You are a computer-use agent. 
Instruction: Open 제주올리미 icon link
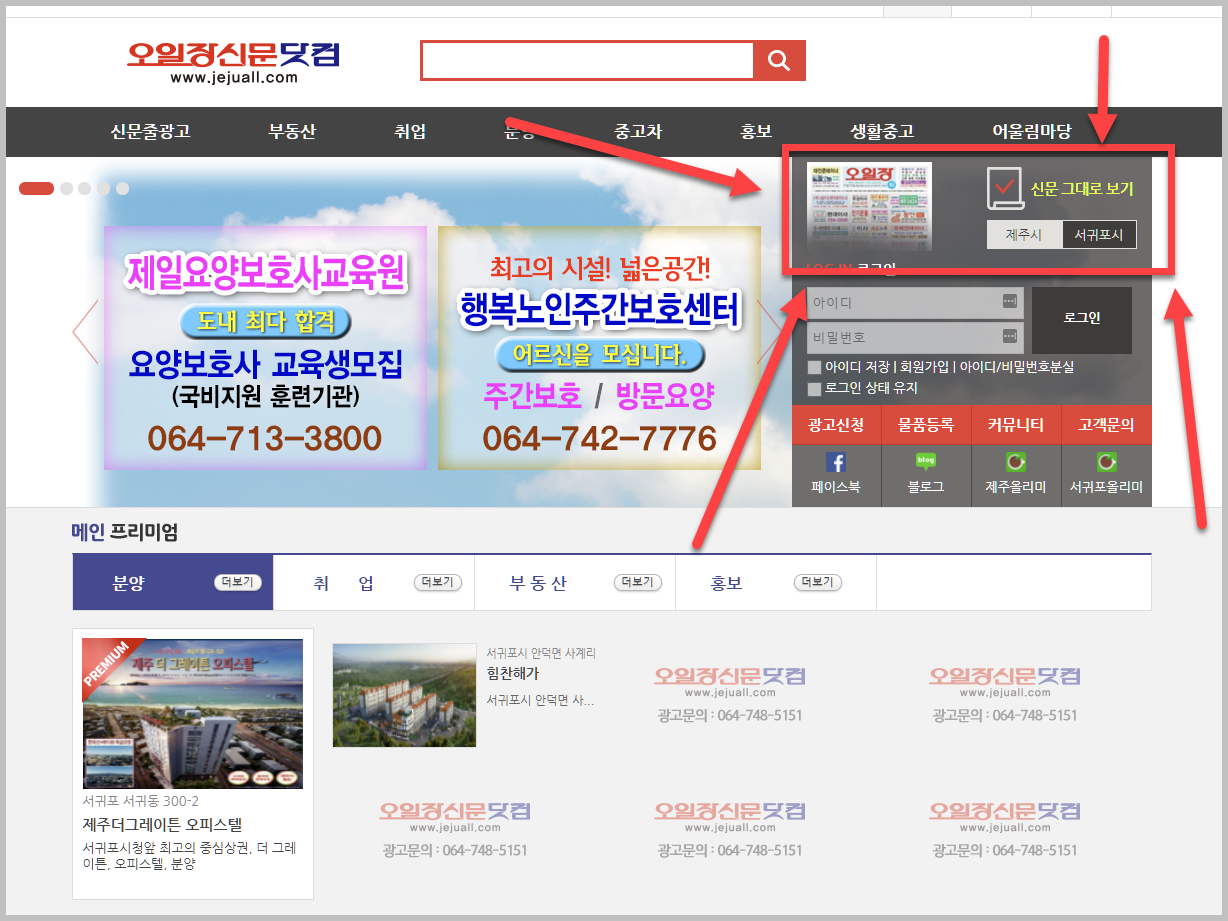(x=1016, y=463)
